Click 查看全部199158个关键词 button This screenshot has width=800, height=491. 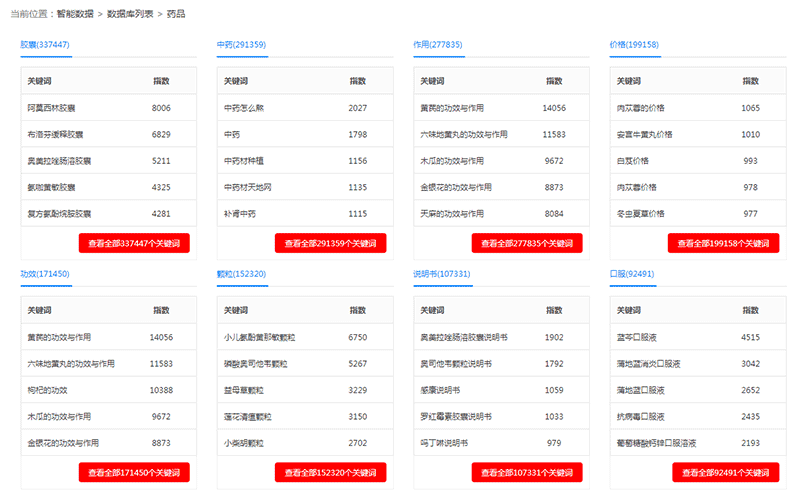pos(723,243)
